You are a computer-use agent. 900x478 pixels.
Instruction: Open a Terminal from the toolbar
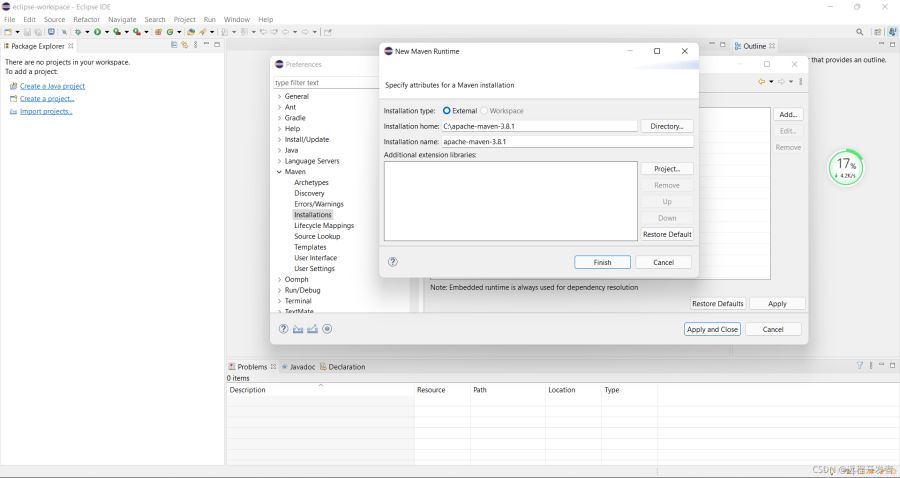(51, 32)
